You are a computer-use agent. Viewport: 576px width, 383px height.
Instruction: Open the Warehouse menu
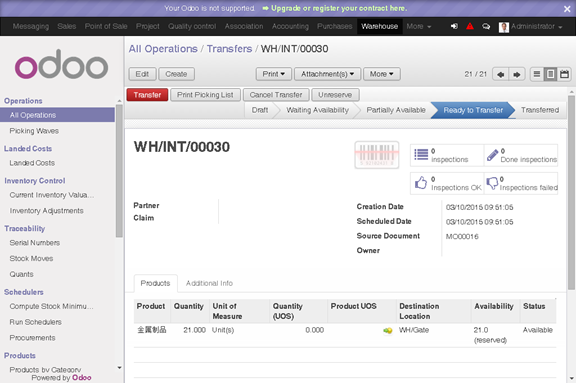pos(379,26)
